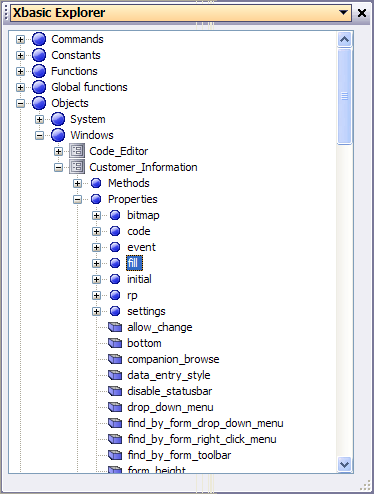374x494 pixels.
Task: Select the Customer_Information label
Action: click(x=143, y=167)
